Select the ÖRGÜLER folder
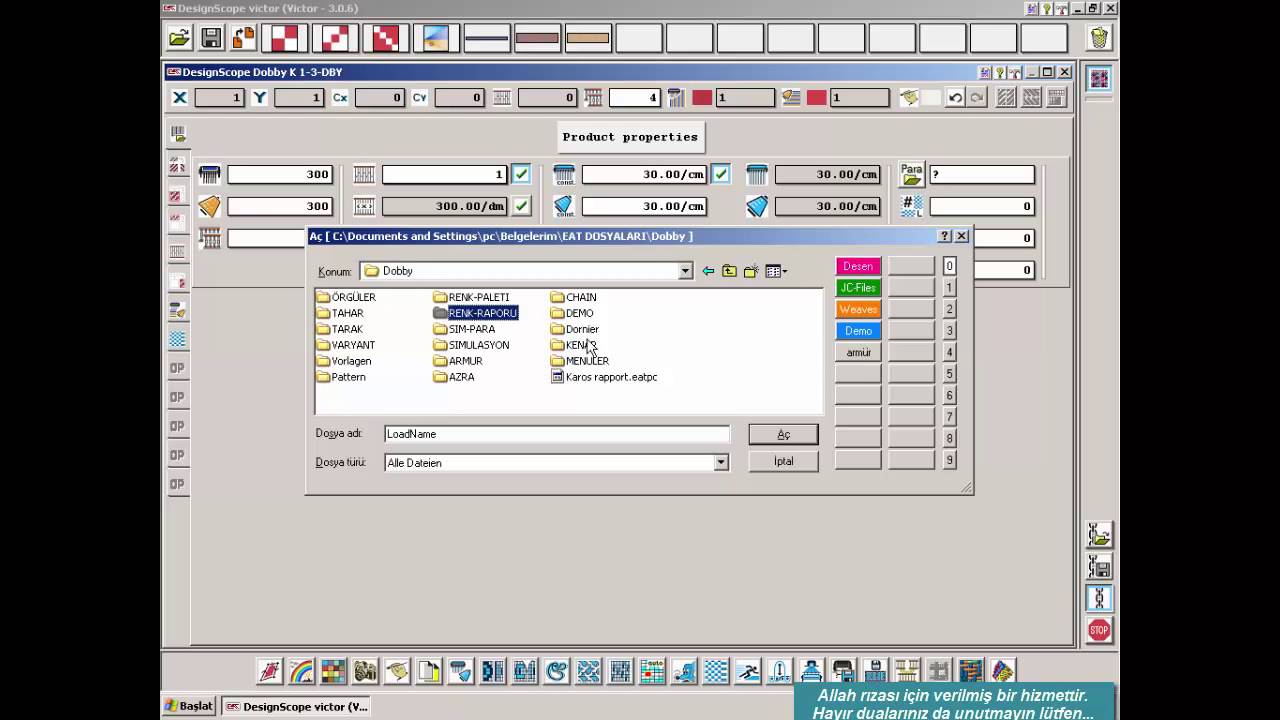The width and height of the screenshot is (1280, 720). [346, 297]
